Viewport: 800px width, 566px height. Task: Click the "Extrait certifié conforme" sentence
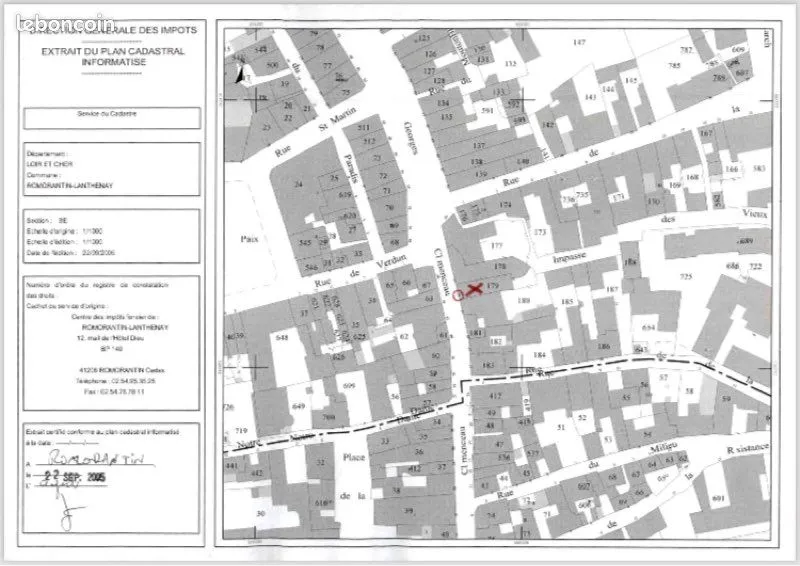(103, 432)
